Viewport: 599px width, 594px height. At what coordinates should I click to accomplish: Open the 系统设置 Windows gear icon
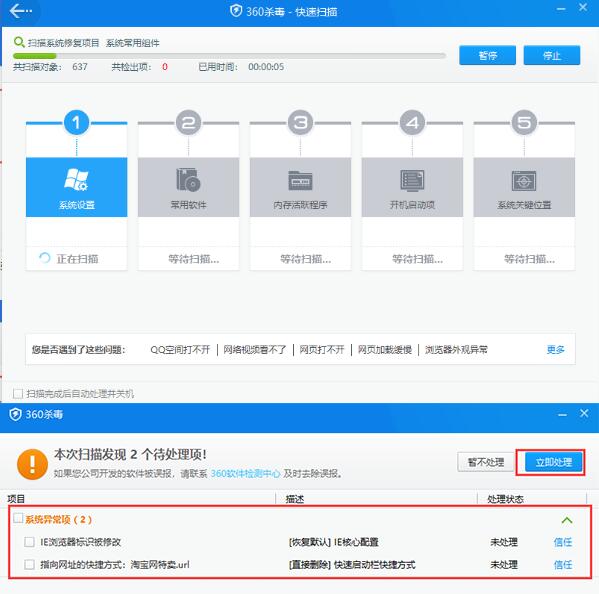coord(76,180)
